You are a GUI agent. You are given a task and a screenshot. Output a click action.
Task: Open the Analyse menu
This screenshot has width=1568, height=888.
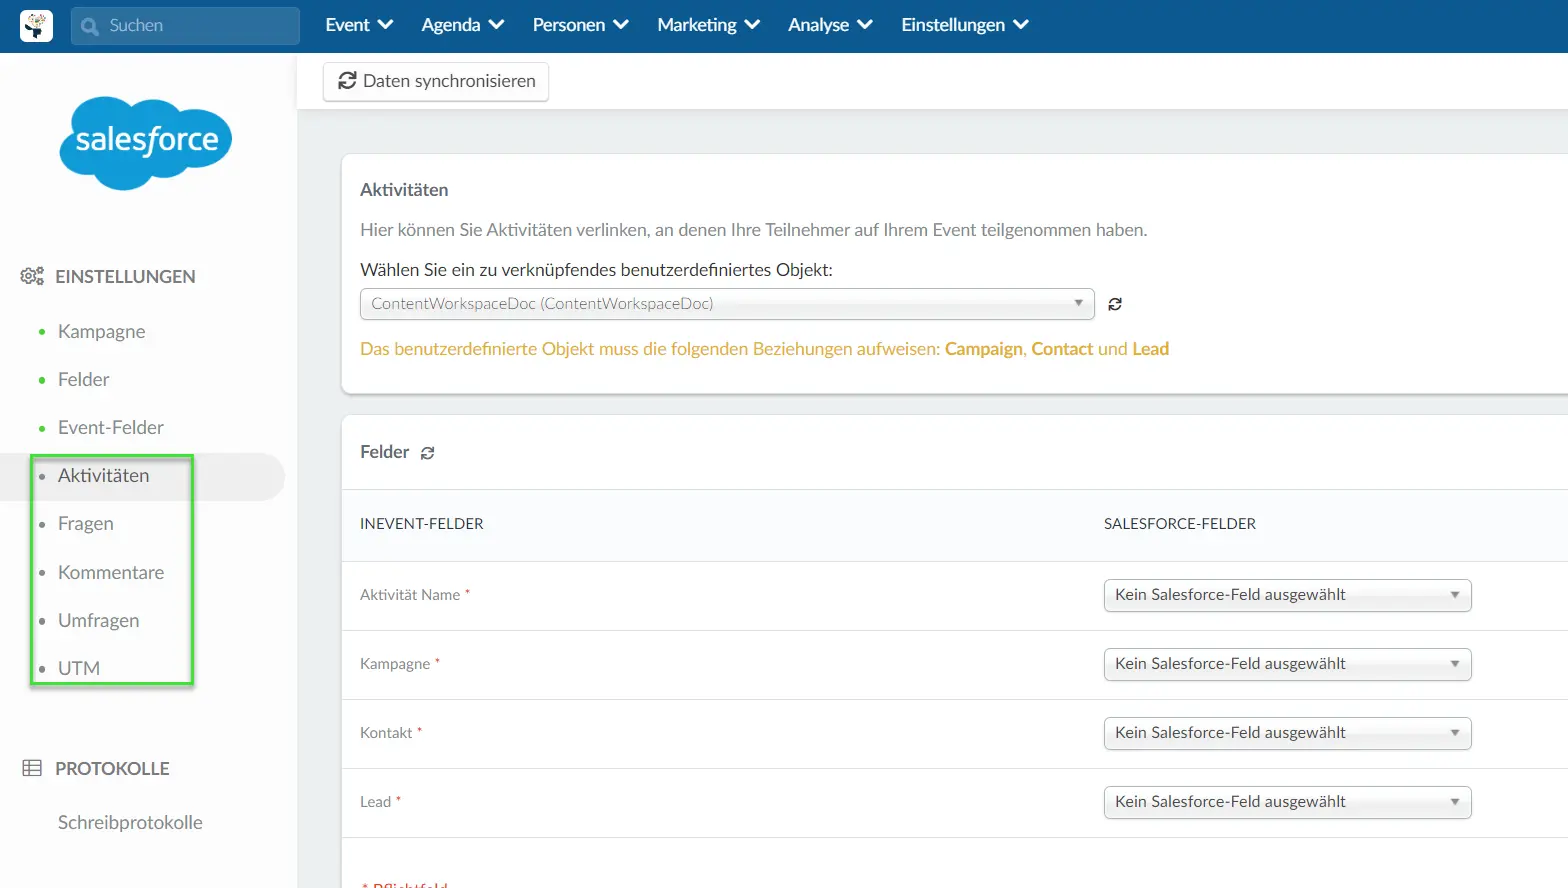pyautogui.click(x=830, y=25)
